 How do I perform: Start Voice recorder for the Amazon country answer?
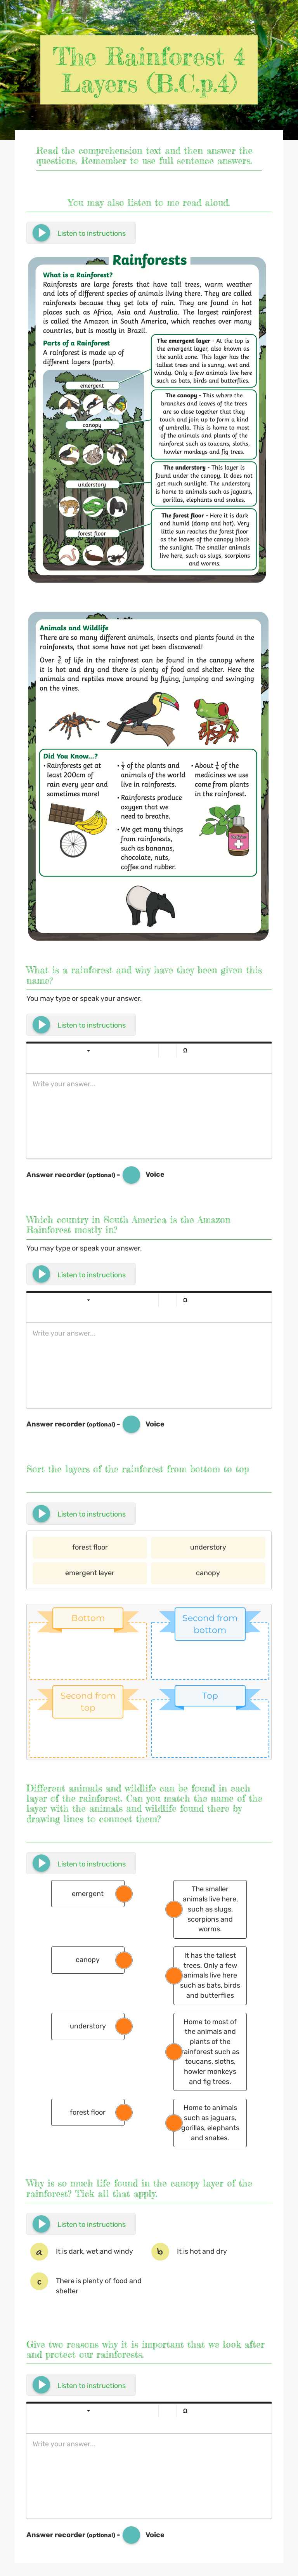(131, 1424)
